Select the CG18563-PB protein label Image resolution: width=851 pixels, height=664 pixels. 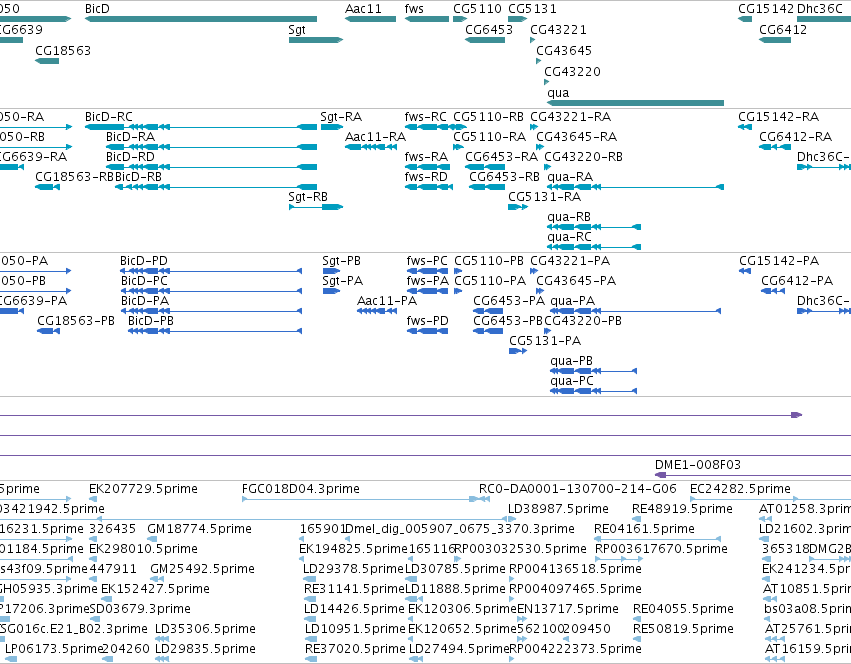click(x=76, y=321)
